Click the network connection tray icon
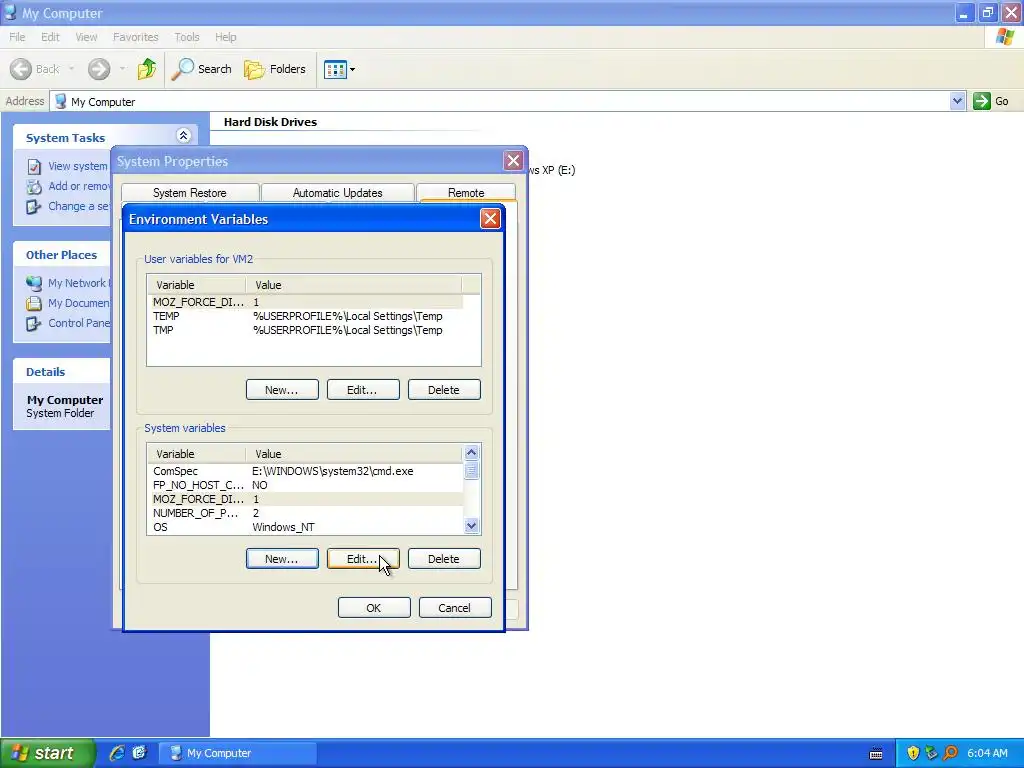Image resolution: width=1024 pixels, height=768 pixels. click(x=932, y=754)
